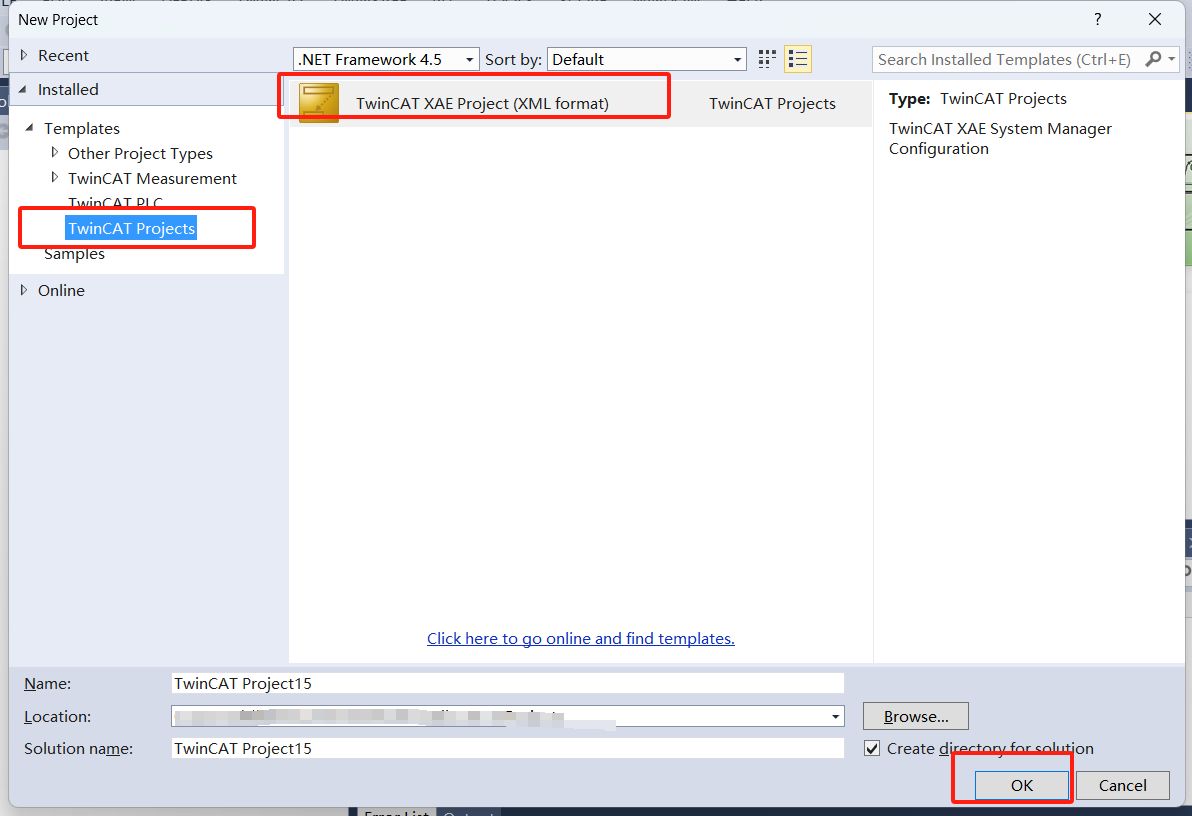Select the TwinCAT XAE Project template icon
1192x816 pixels.
(x=319, y=103)
